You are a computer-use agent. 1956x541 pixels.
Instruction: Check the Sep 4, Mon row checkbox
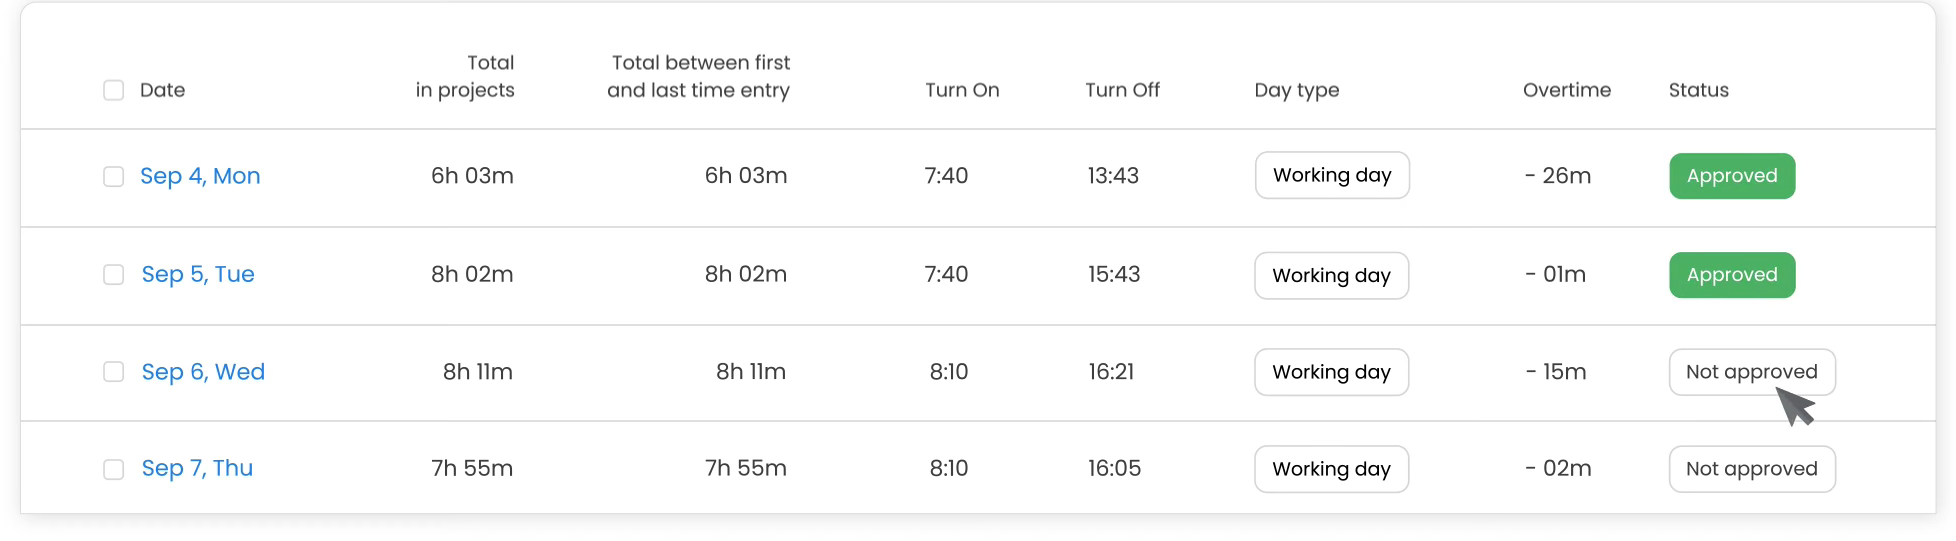(x=114, y=176)
